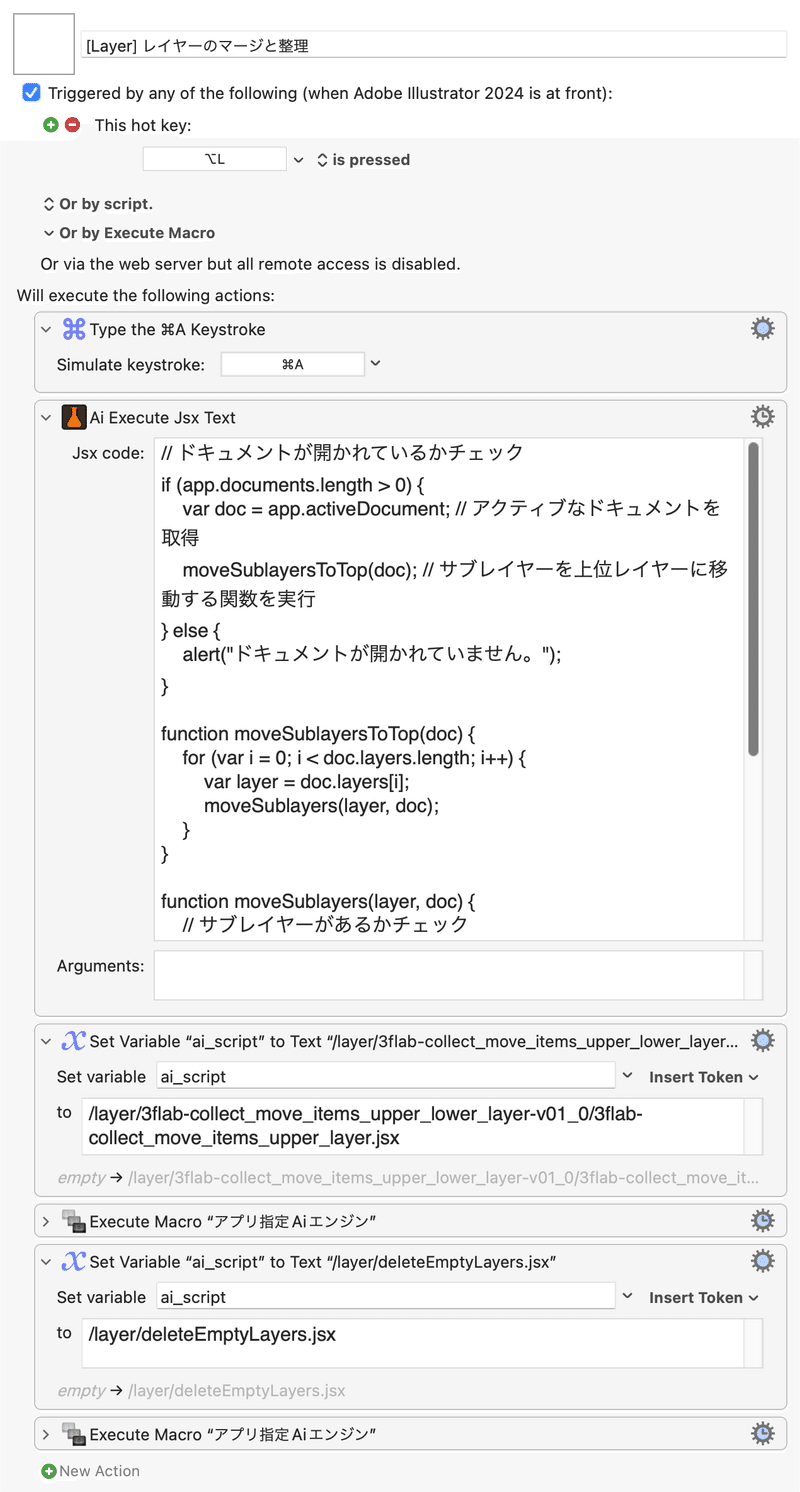The image size is (800, 1492).
Task: Click the orange flask Ai Execute Jsx icon
Action: tap(74, 417)
